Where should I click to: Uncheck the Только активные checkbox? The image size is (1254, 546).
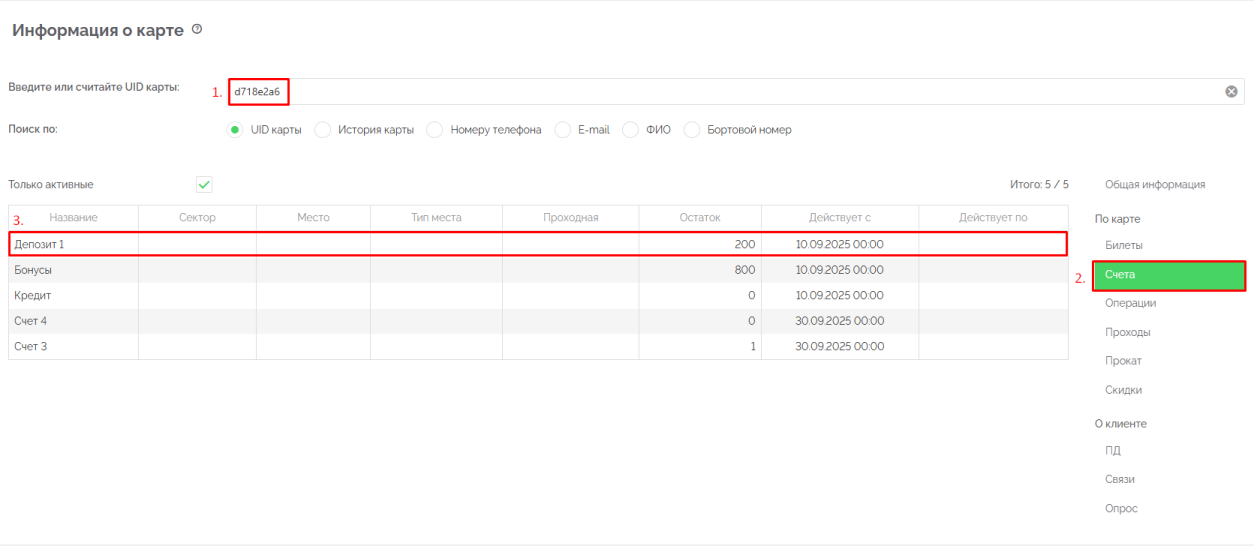point(204,185)
